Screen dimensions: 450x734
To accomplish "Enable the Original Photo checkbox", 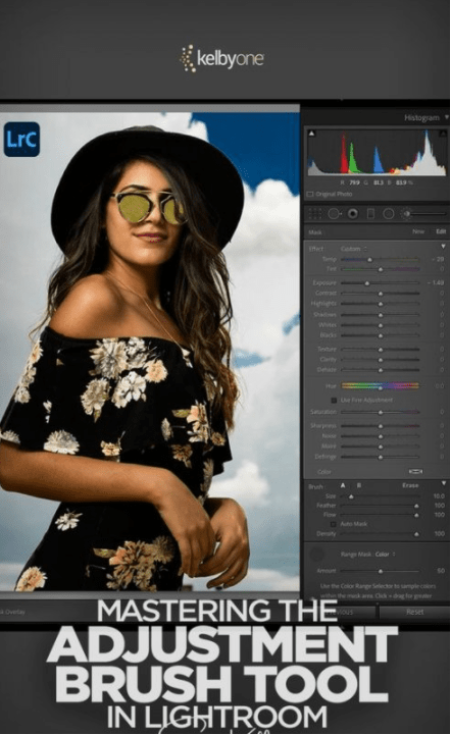I will pos(310,194).
